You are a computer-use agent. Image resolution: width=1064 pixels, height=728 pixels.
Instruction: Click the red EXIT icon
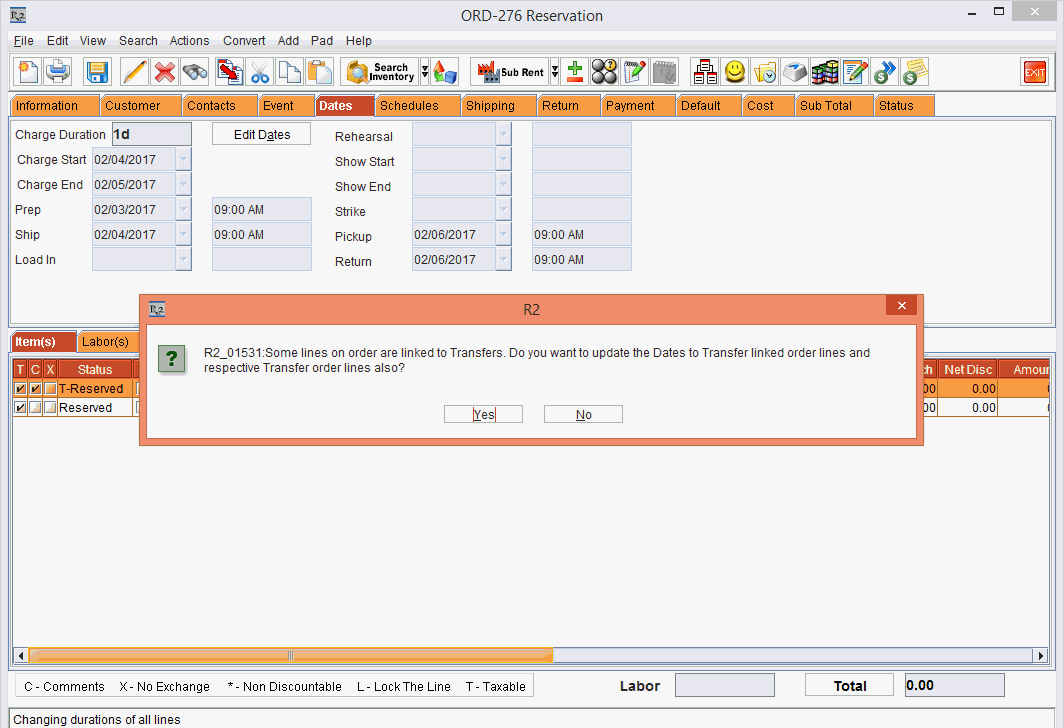(1034, 72)
